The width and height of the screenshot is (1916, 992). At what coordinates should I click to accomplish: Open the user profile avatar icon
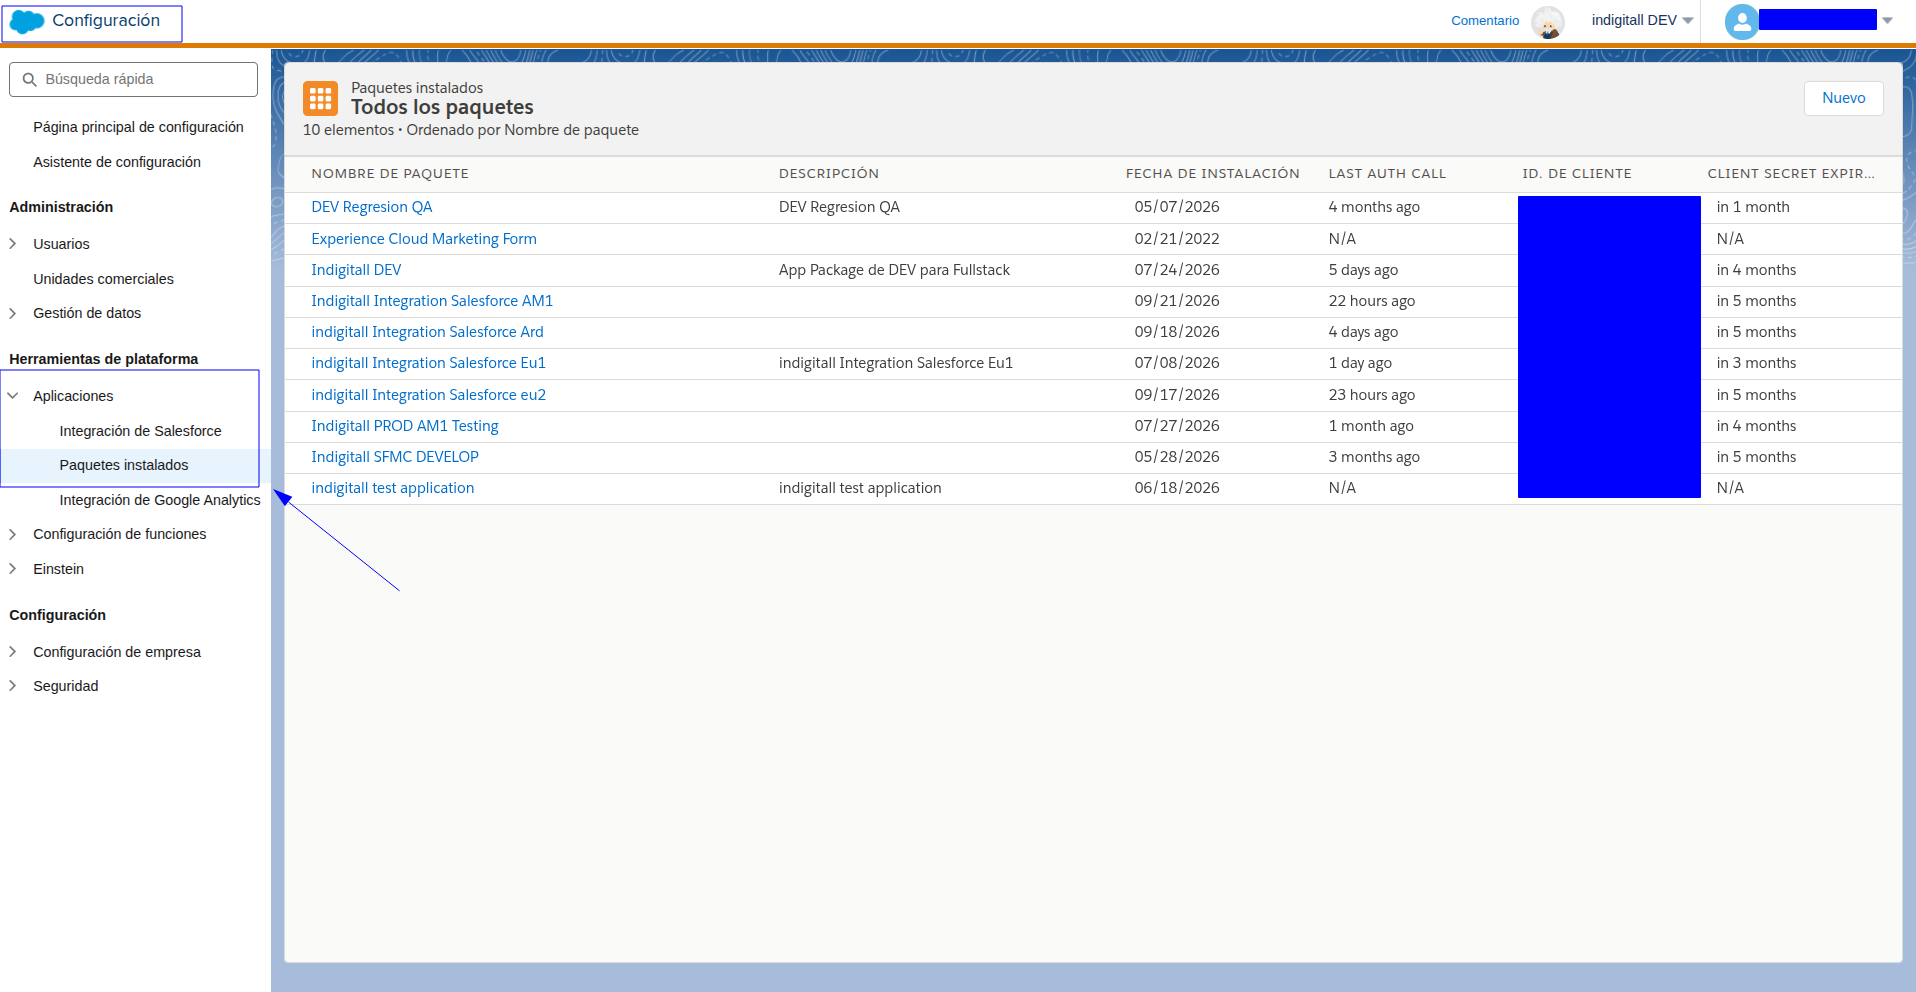click(1741, 21)
